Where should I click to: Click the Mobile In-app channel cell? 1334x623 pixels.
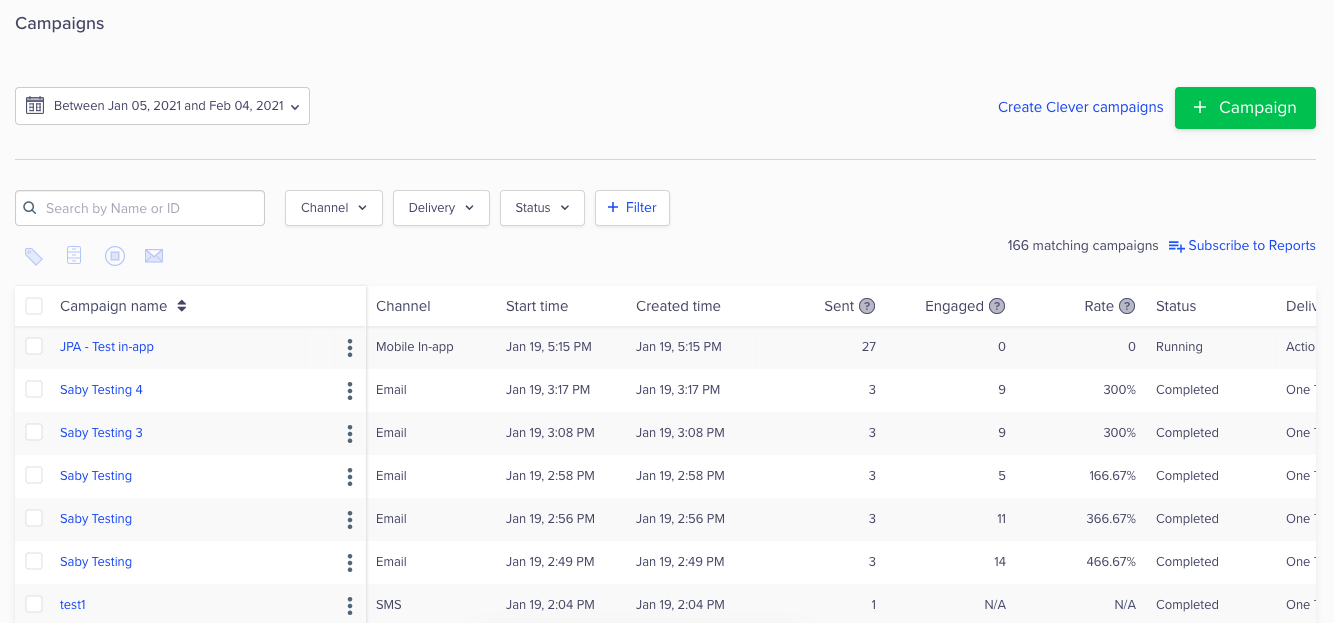coord(415,347)
